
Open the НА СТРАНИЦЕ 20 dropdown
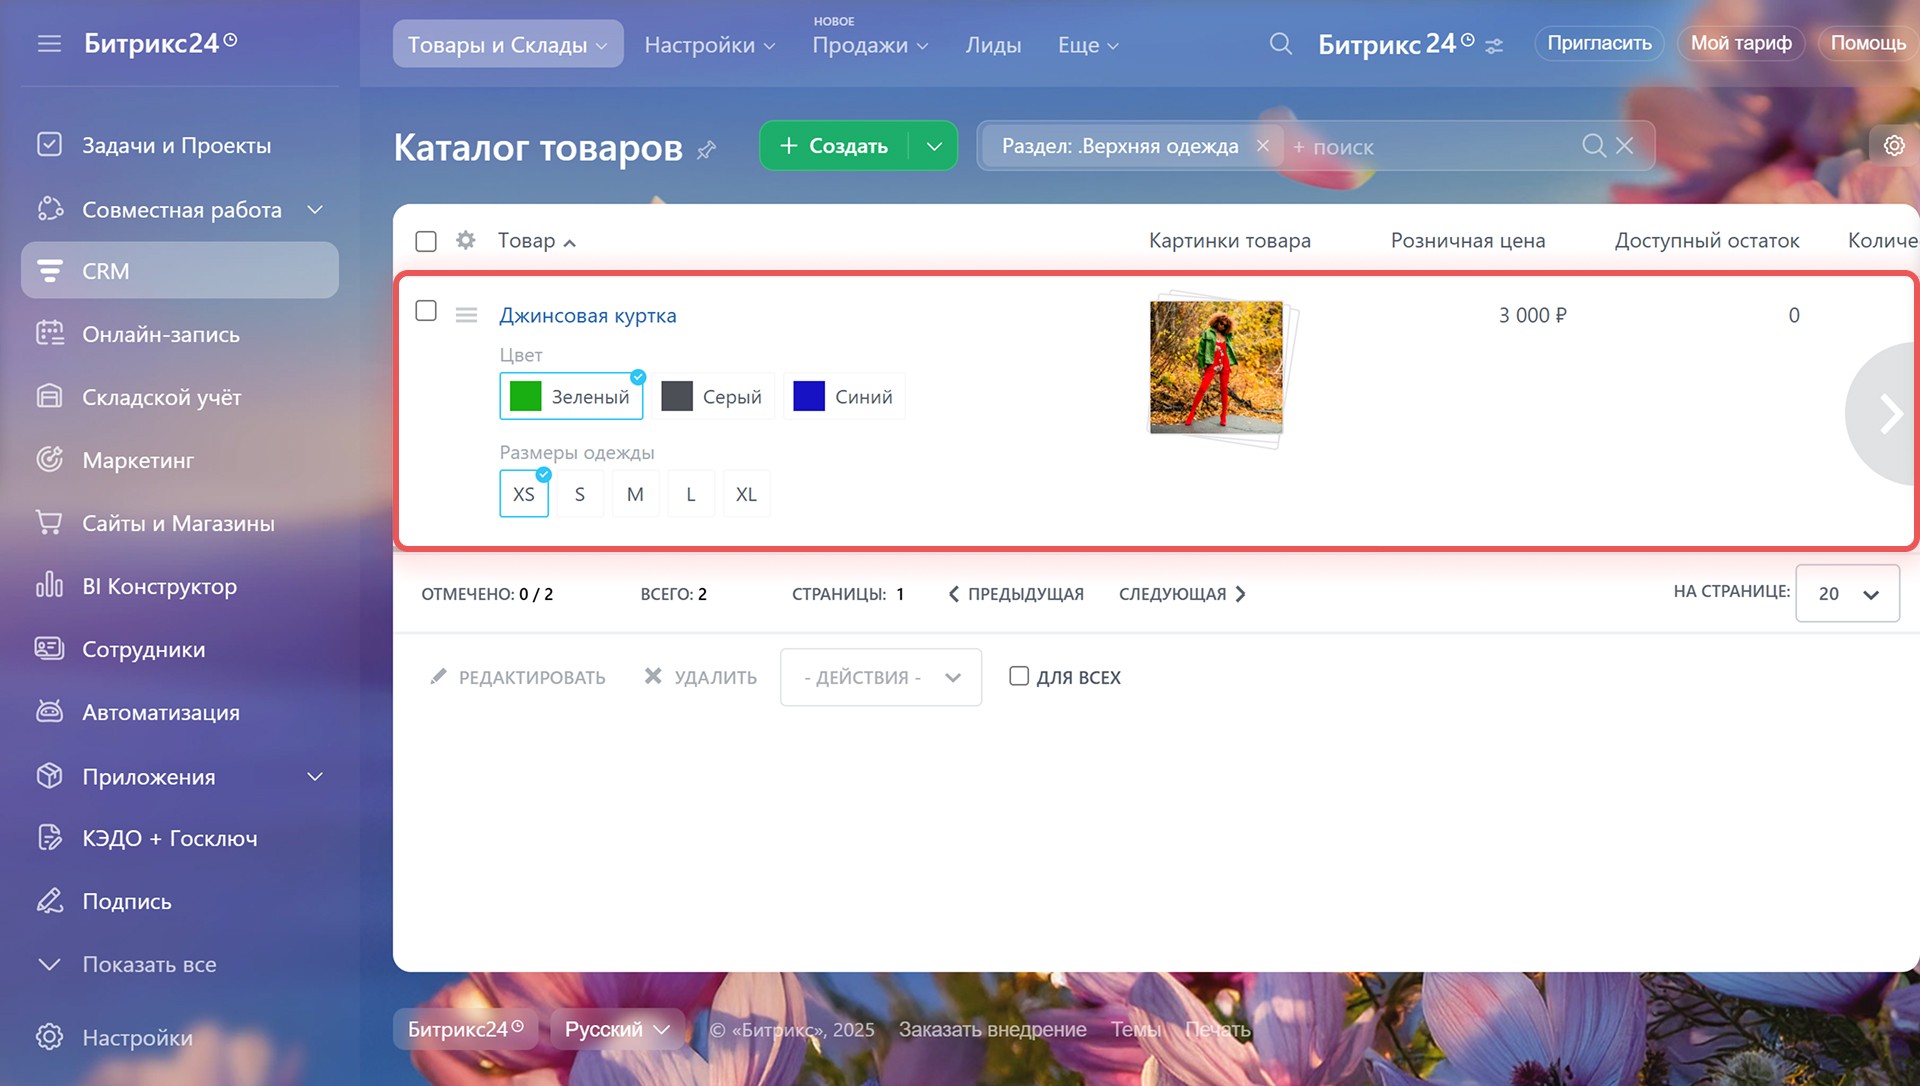pyautogui.click(x=1847, y=593)
